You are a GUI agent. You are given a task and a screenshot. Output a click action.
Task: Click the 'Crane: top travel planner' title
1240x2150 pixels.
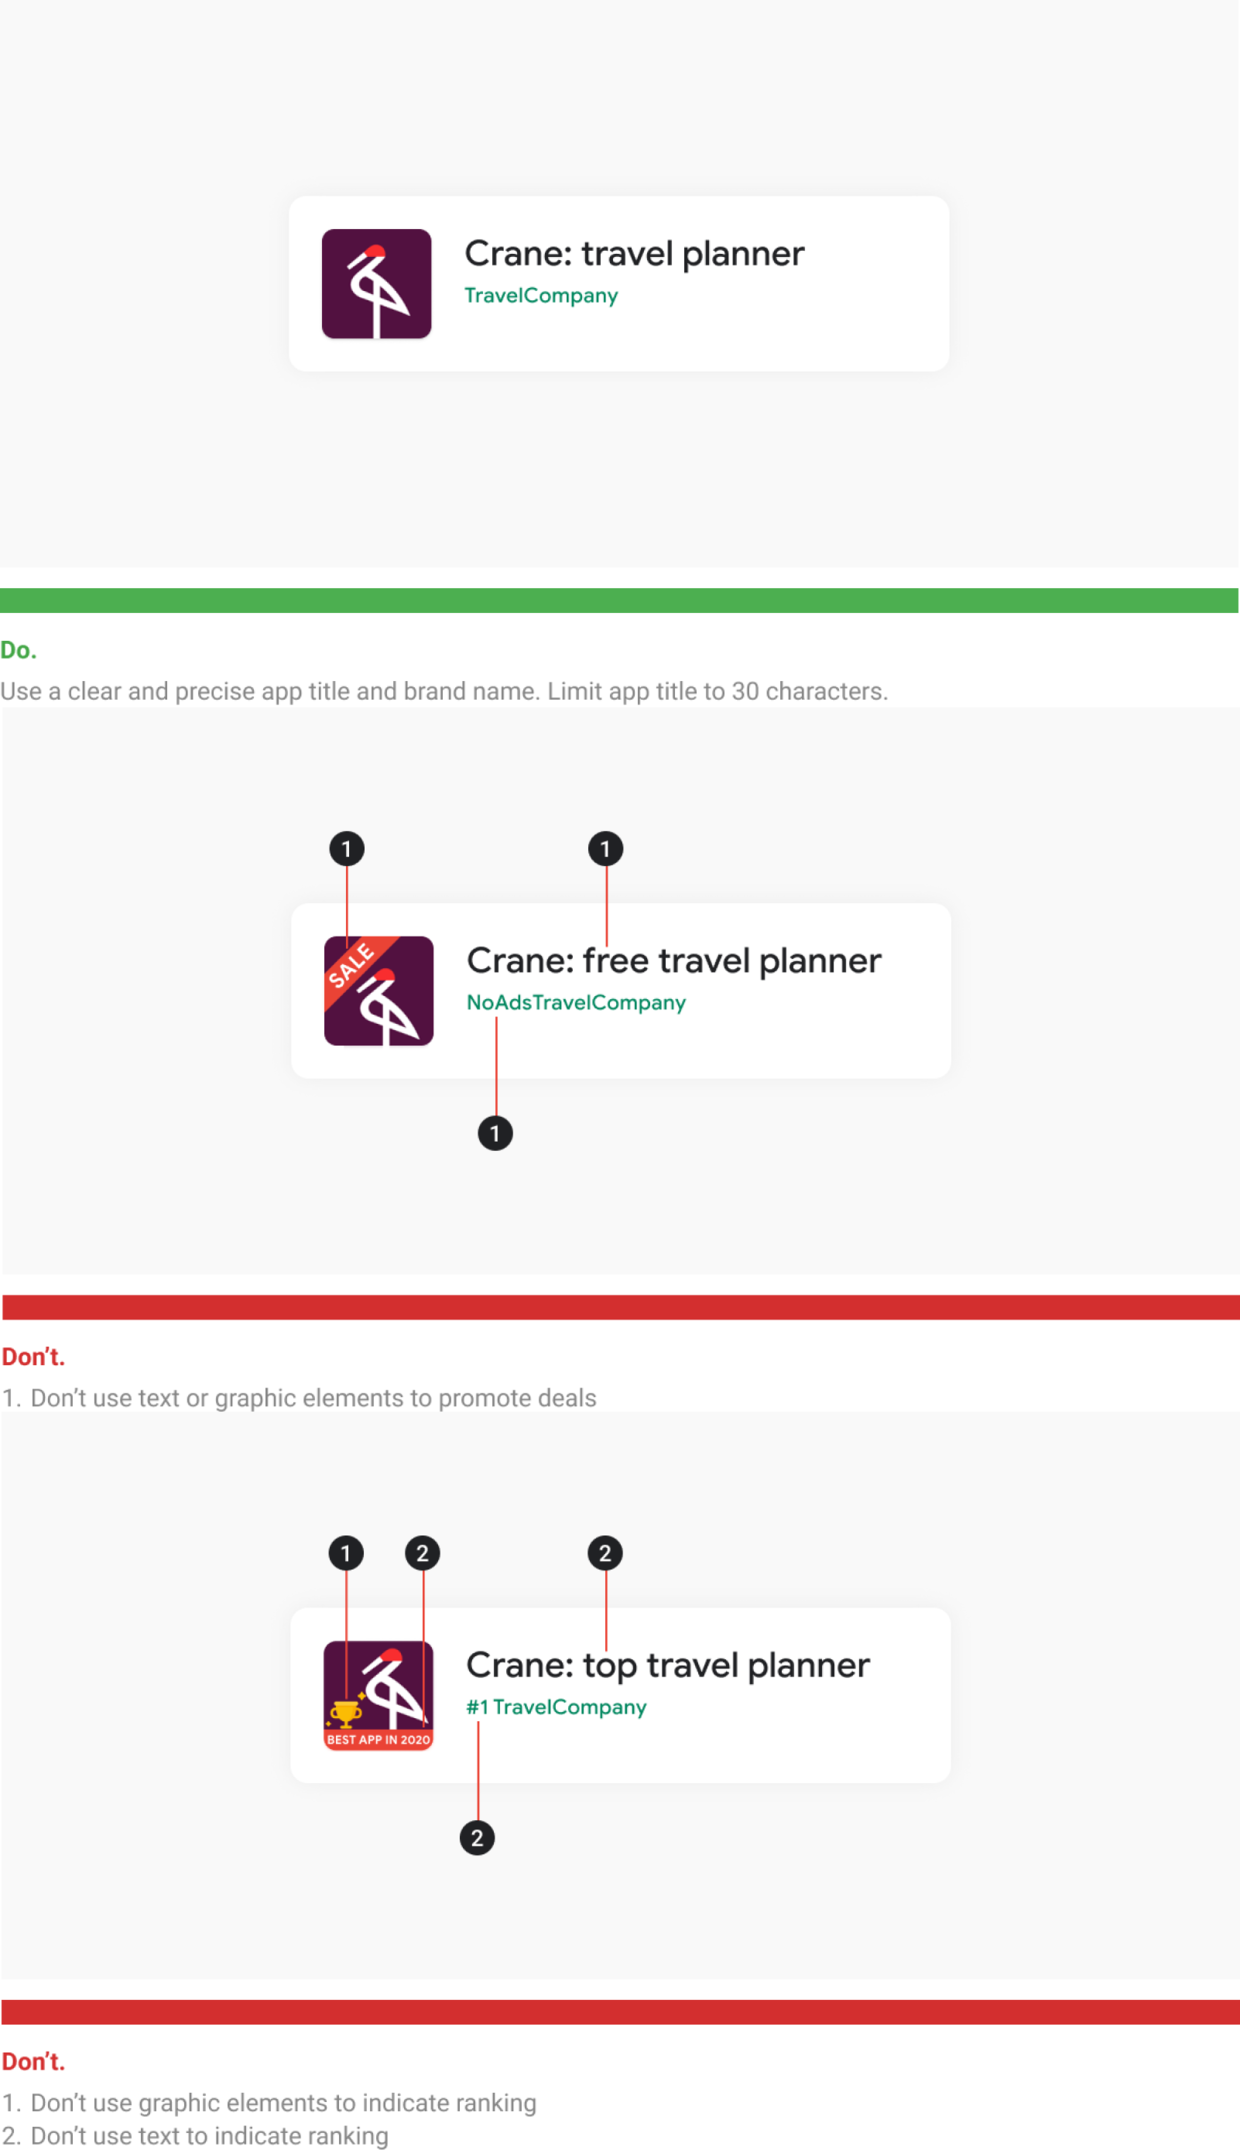point(668,1666)
